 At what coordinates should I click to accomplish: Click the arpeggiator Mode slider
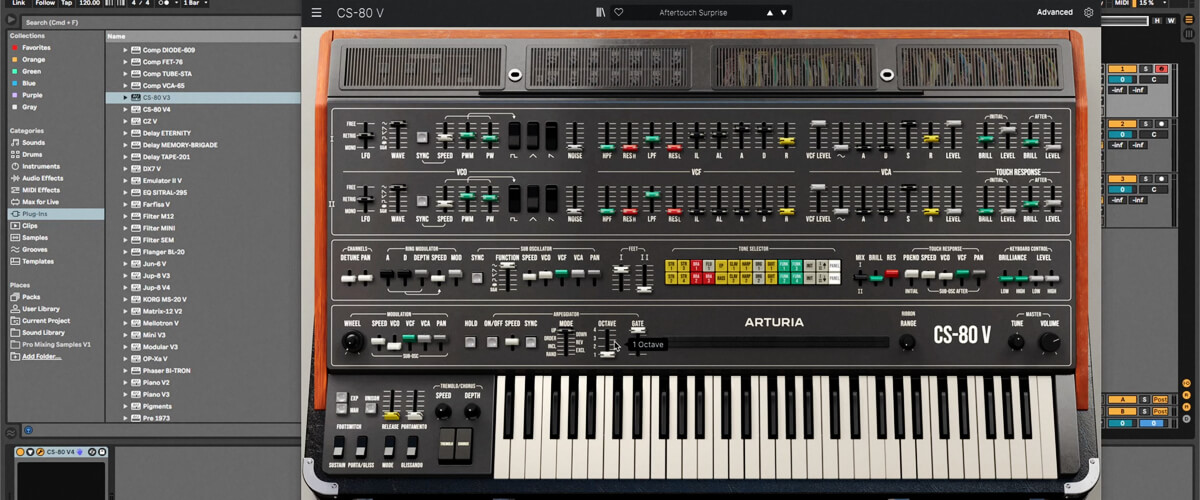566,343
